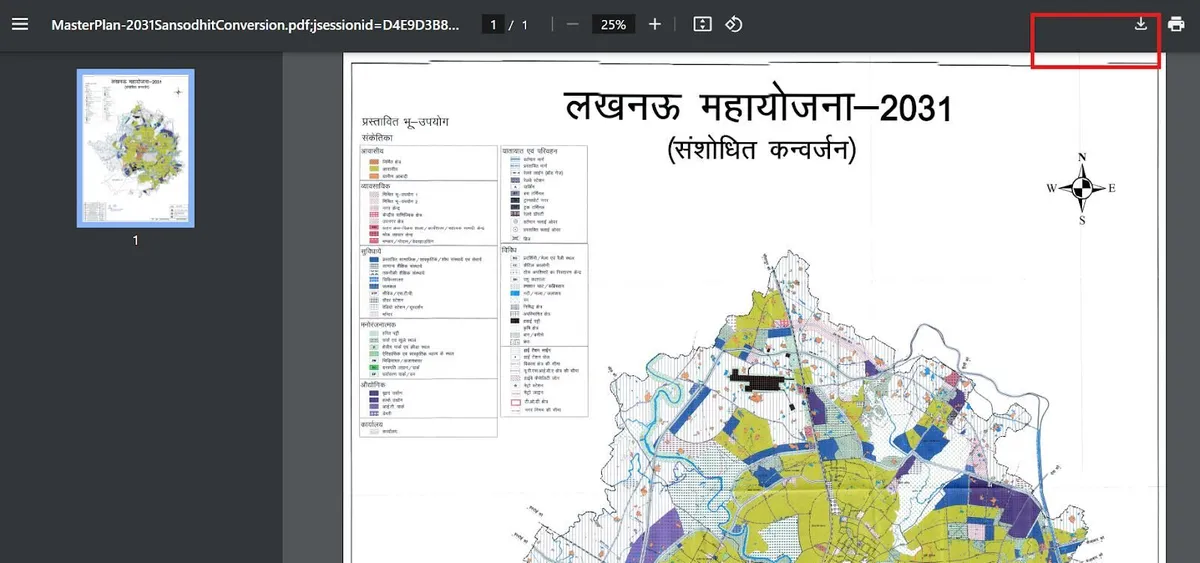Toggle the sidebar with the hamburger menu icon
Image resolution: width=1200 pixels, height=563 pixels.
(x=20, y=24)
